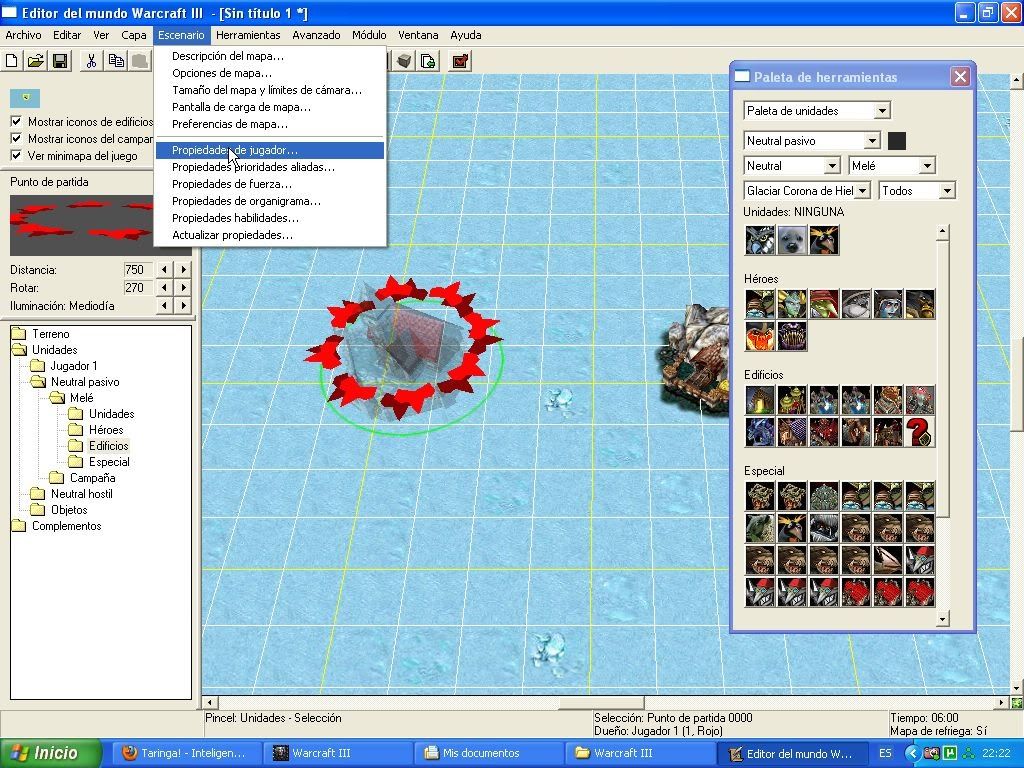
Task: Select the gray spiky egg icon in Especial
Action: pos(824,496)
